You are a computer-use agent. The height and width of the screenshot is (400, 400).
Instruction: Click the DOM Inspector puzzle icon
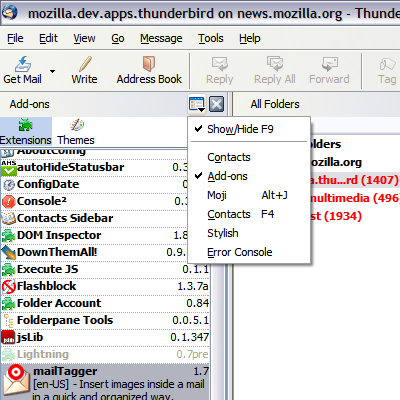pyautogui.click(x=9, y=236)
